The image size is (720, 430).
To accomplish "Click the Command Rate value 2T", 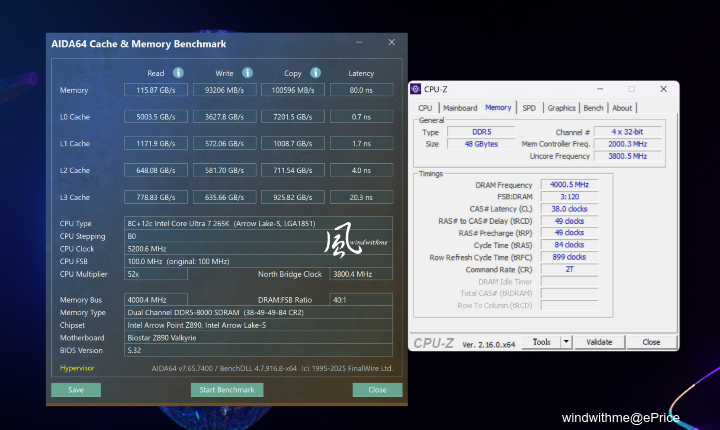I will click(x=569, y=269).
